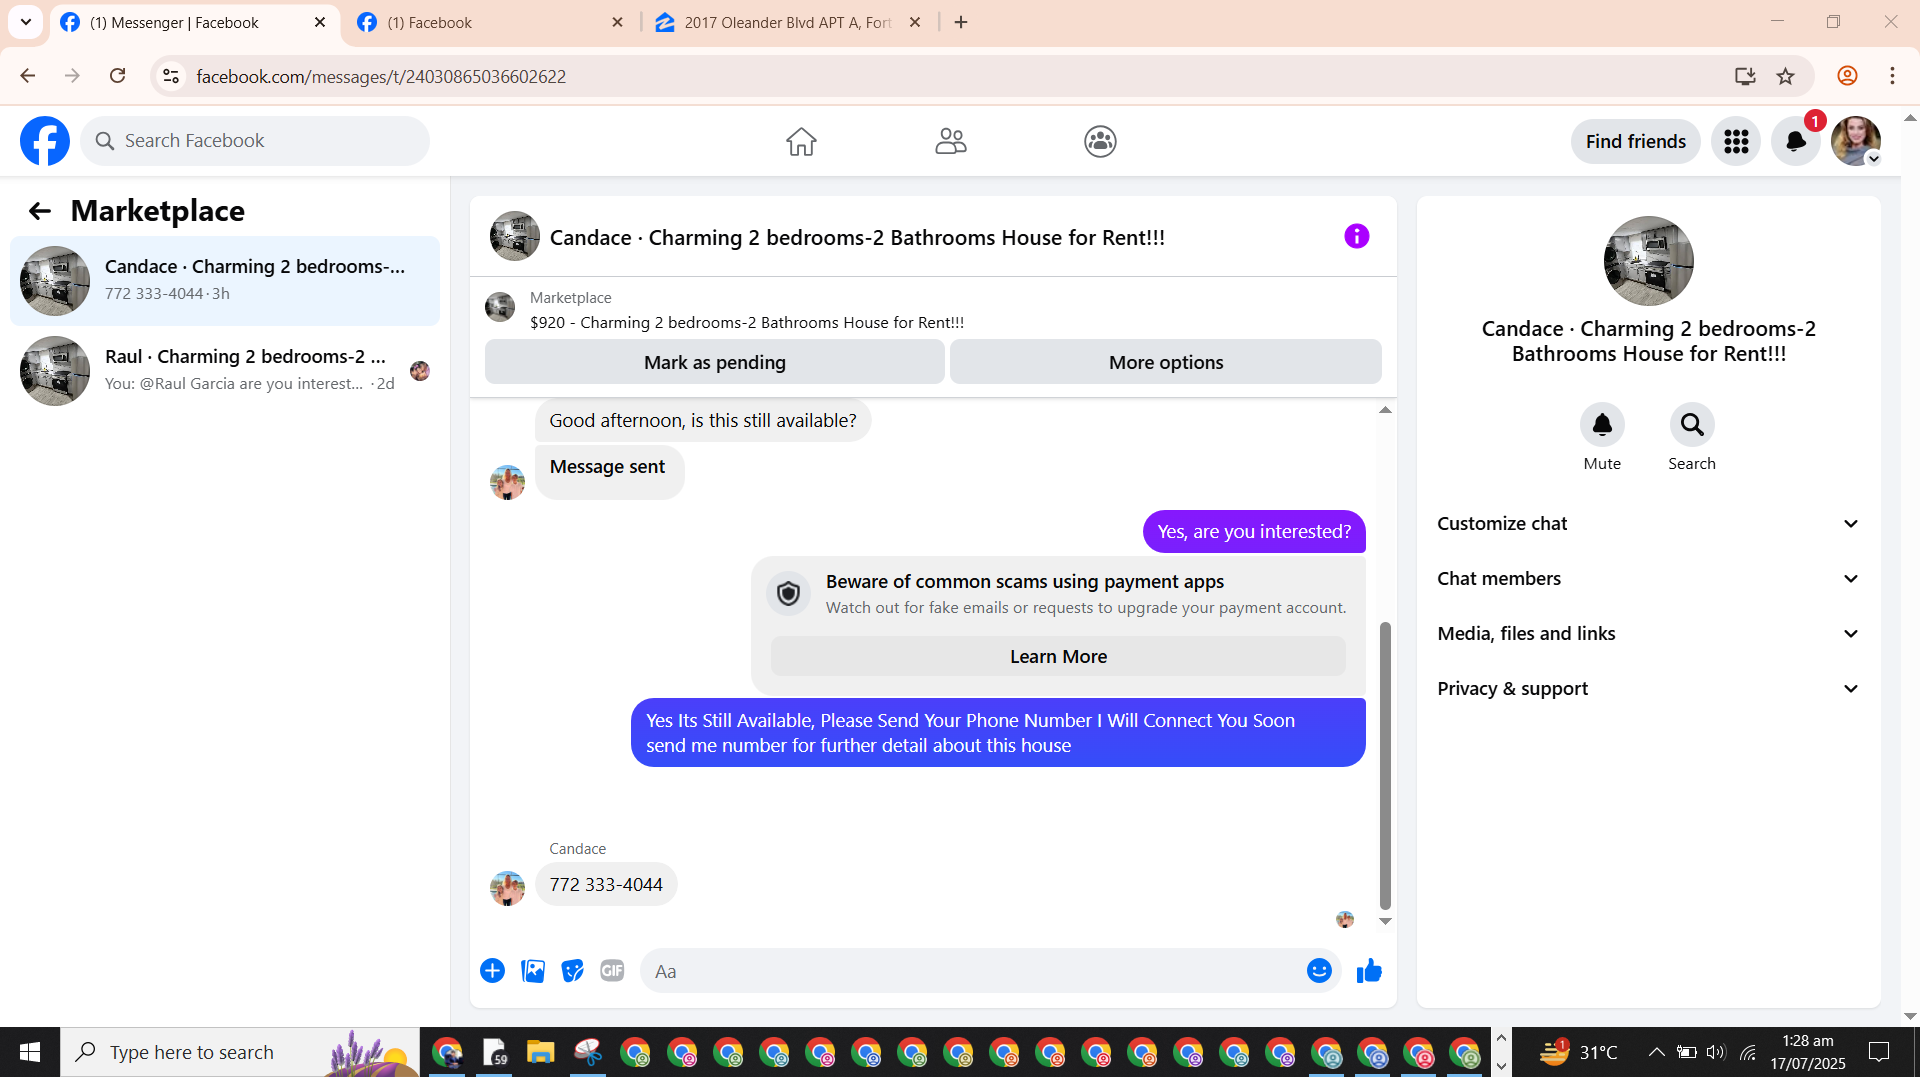Viewport: 1920px width, 1077px height.
Task: Open conversation information icon
Action: (1356, 236)
